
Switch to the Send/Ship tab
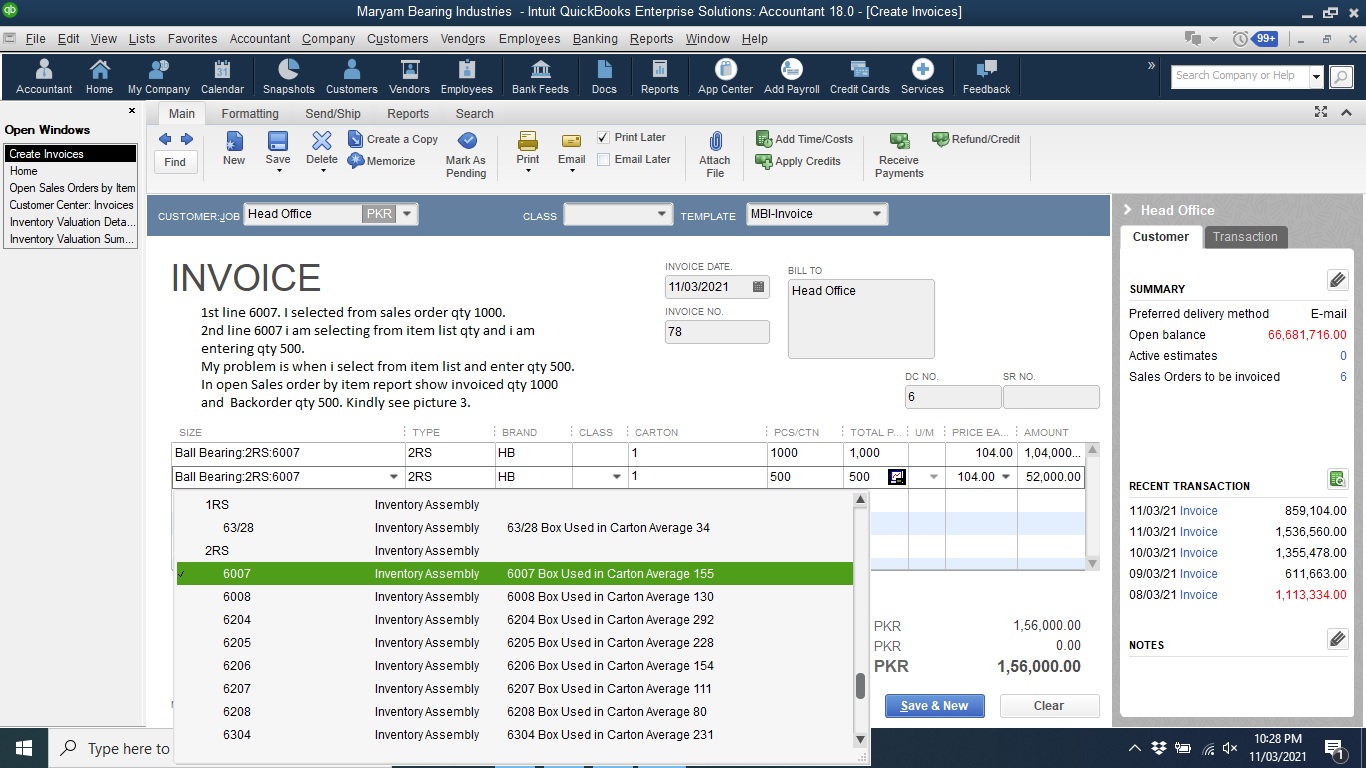coord(332,113)
